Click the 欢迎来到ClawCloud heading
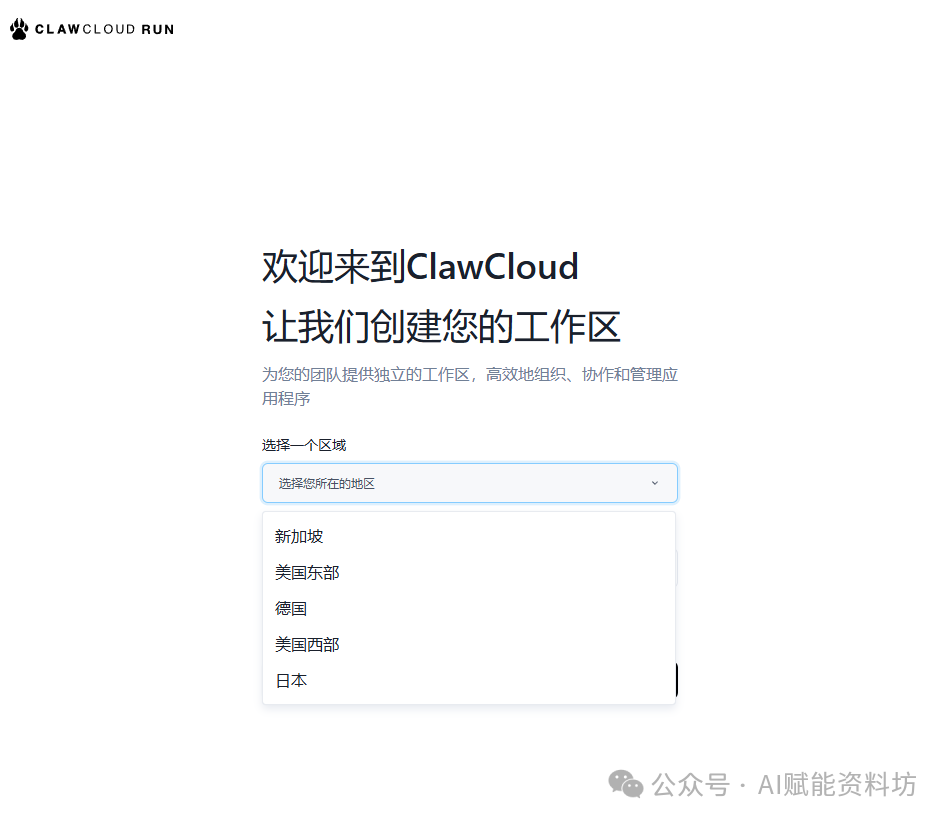The height and width of the screenshot is (823, 947). [419, 266]
